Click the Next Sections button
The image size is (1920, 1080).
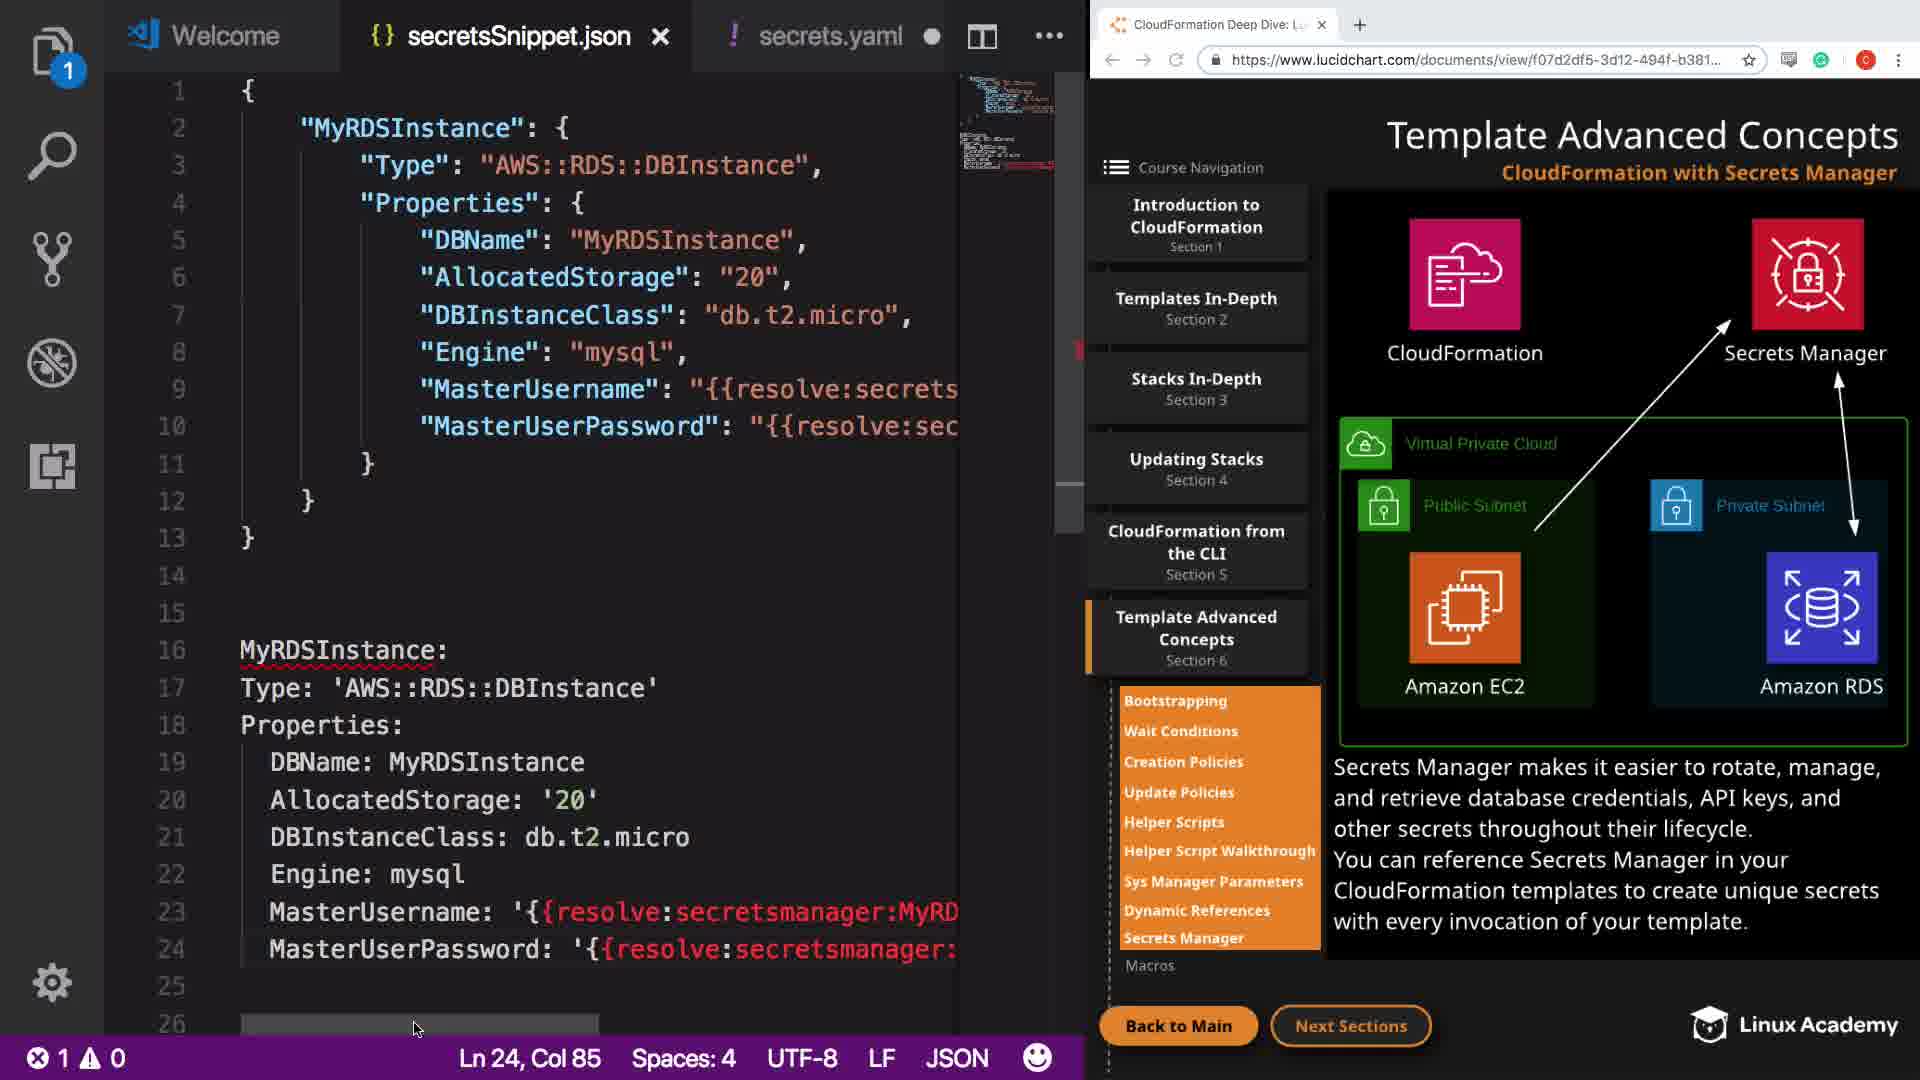coord(1350,1026)
